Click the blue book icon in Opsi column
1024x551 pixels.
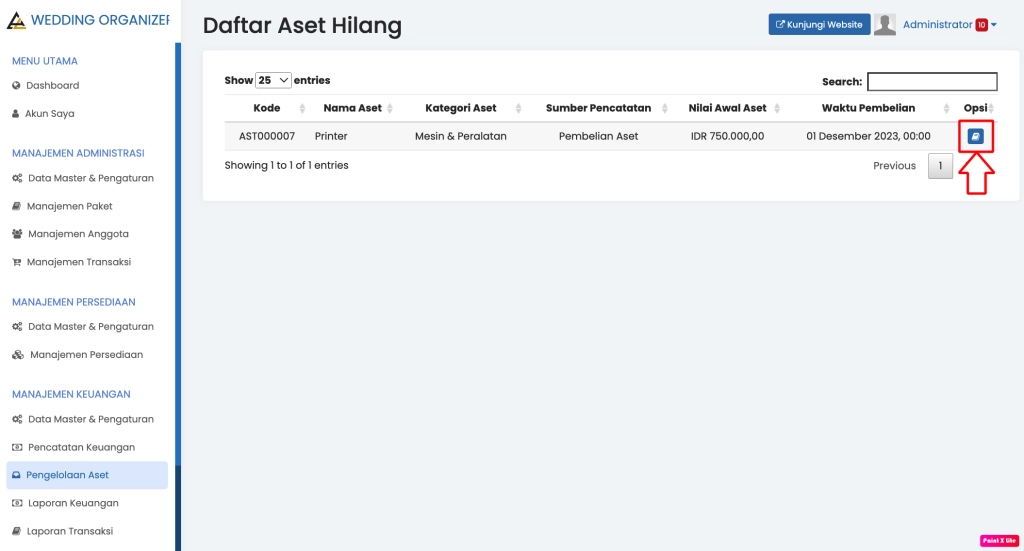click(976, 136)
